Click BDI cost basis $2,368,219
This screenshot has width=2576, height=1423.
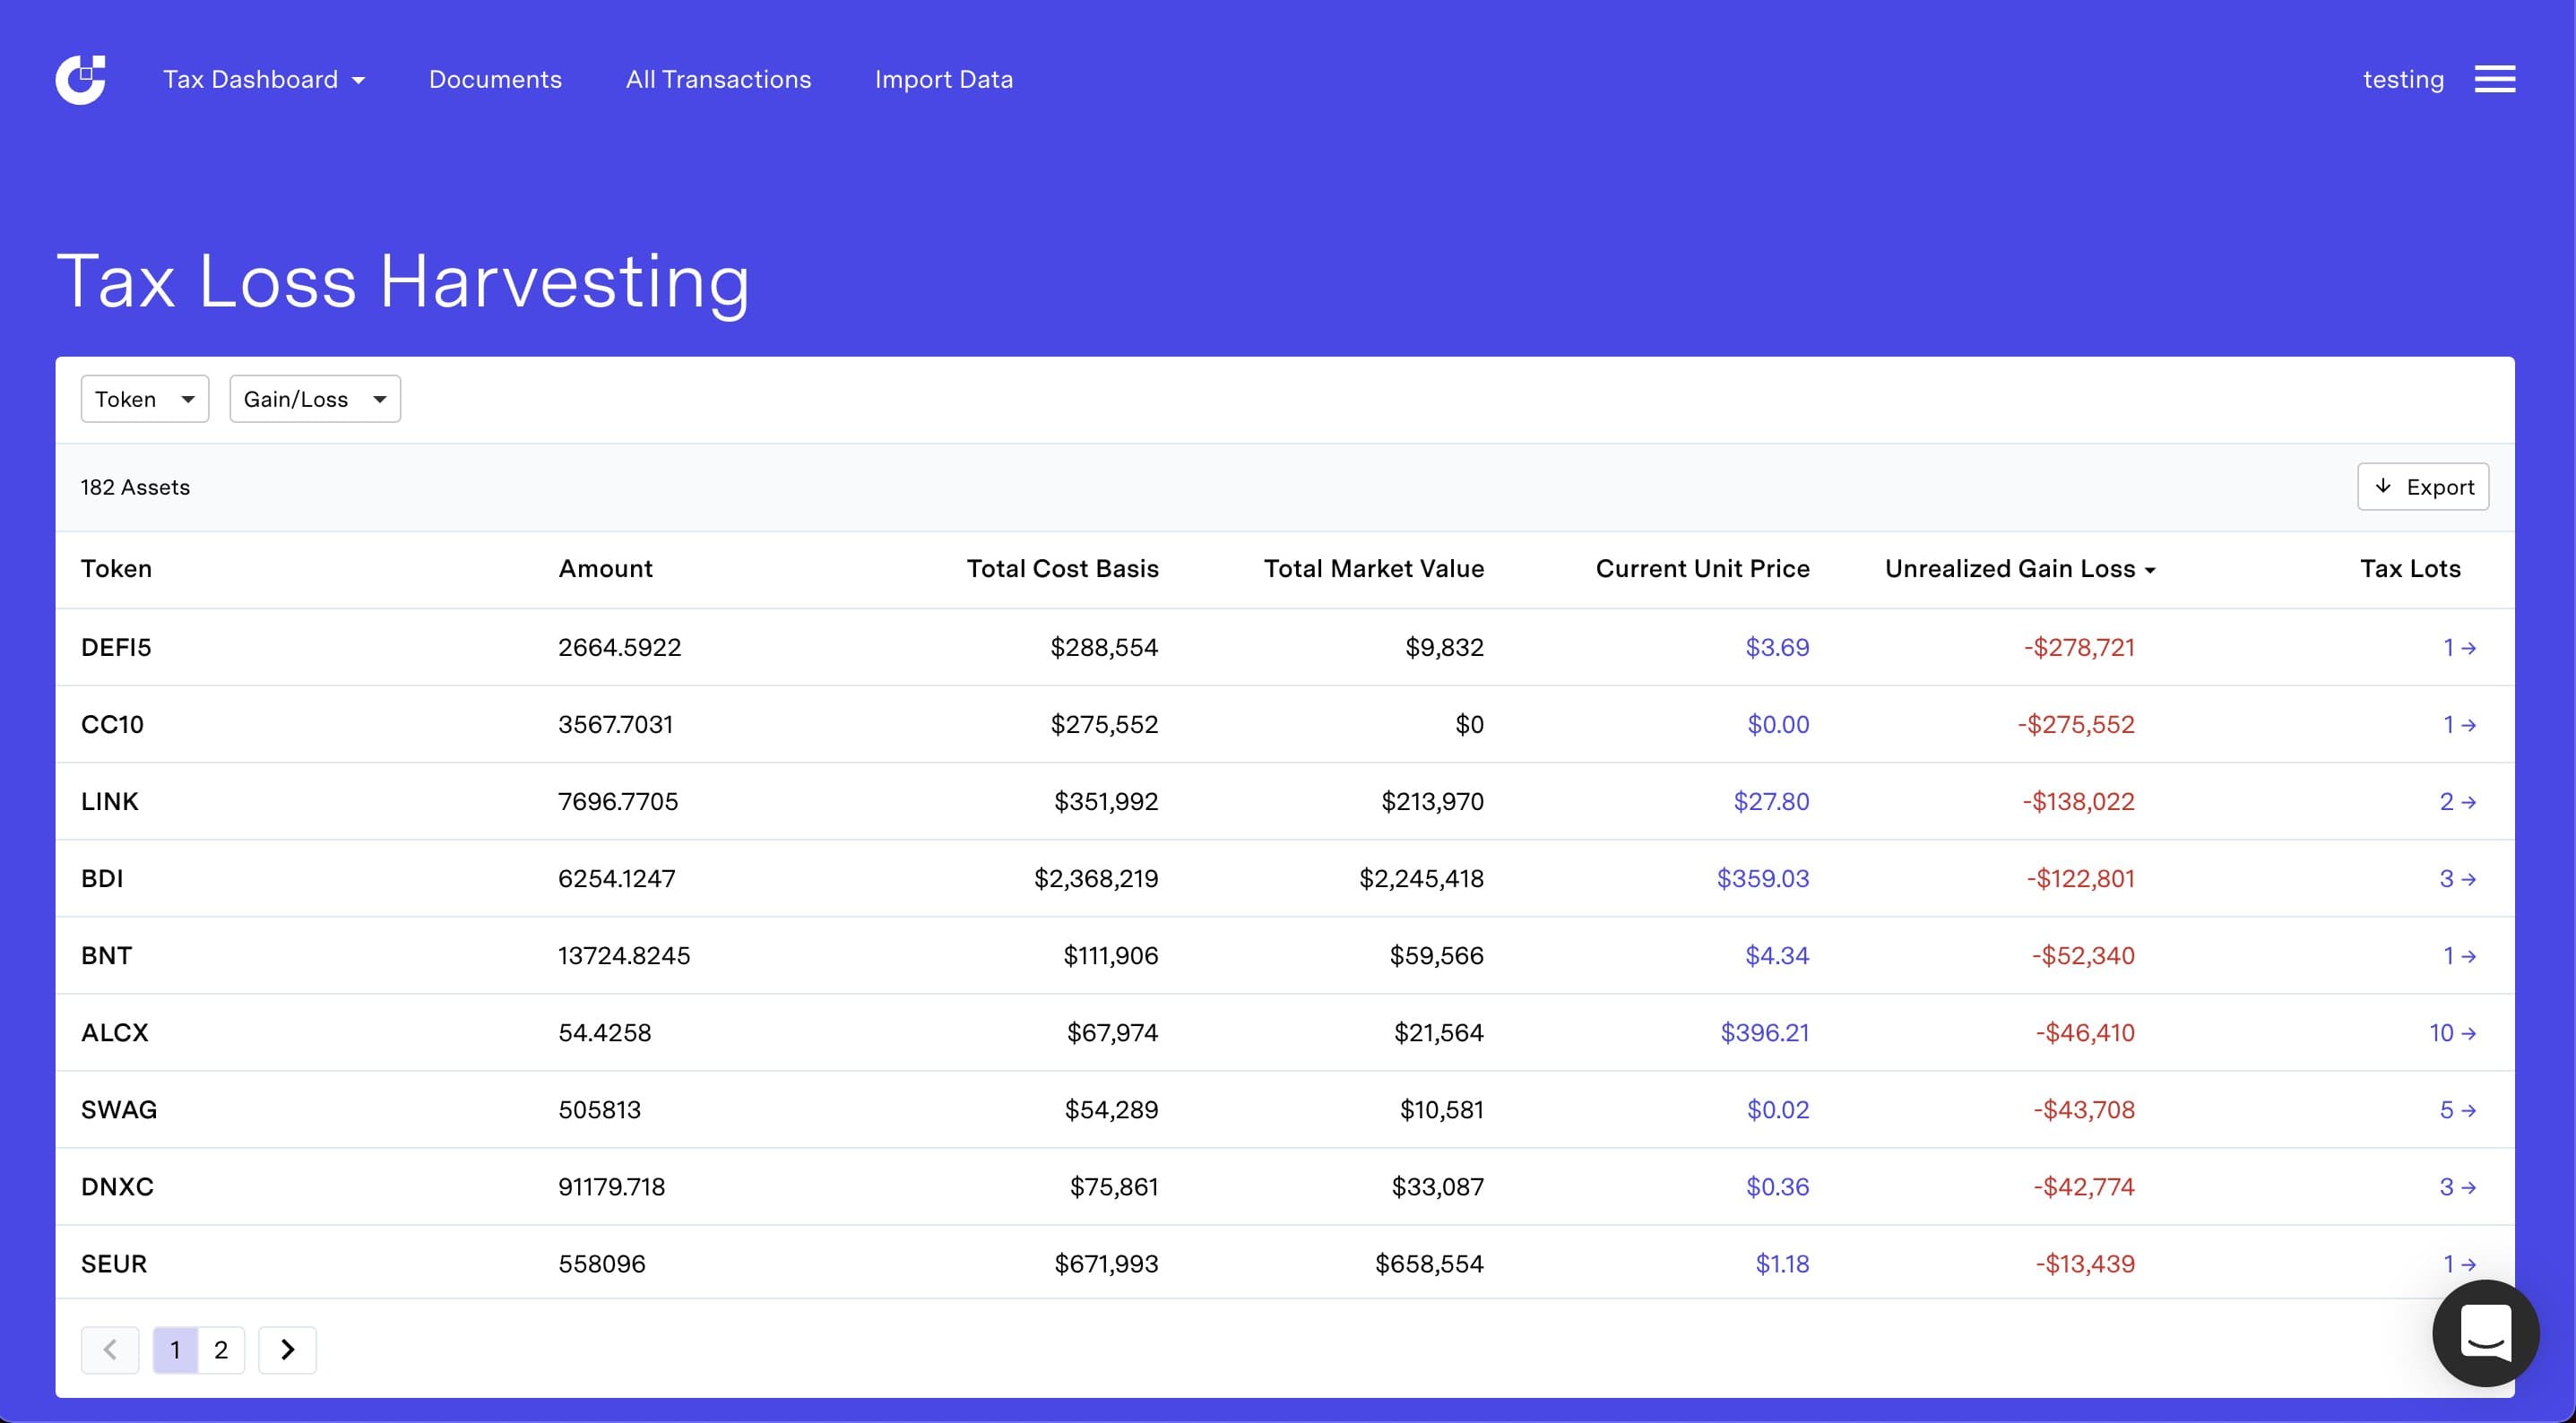1096,878
